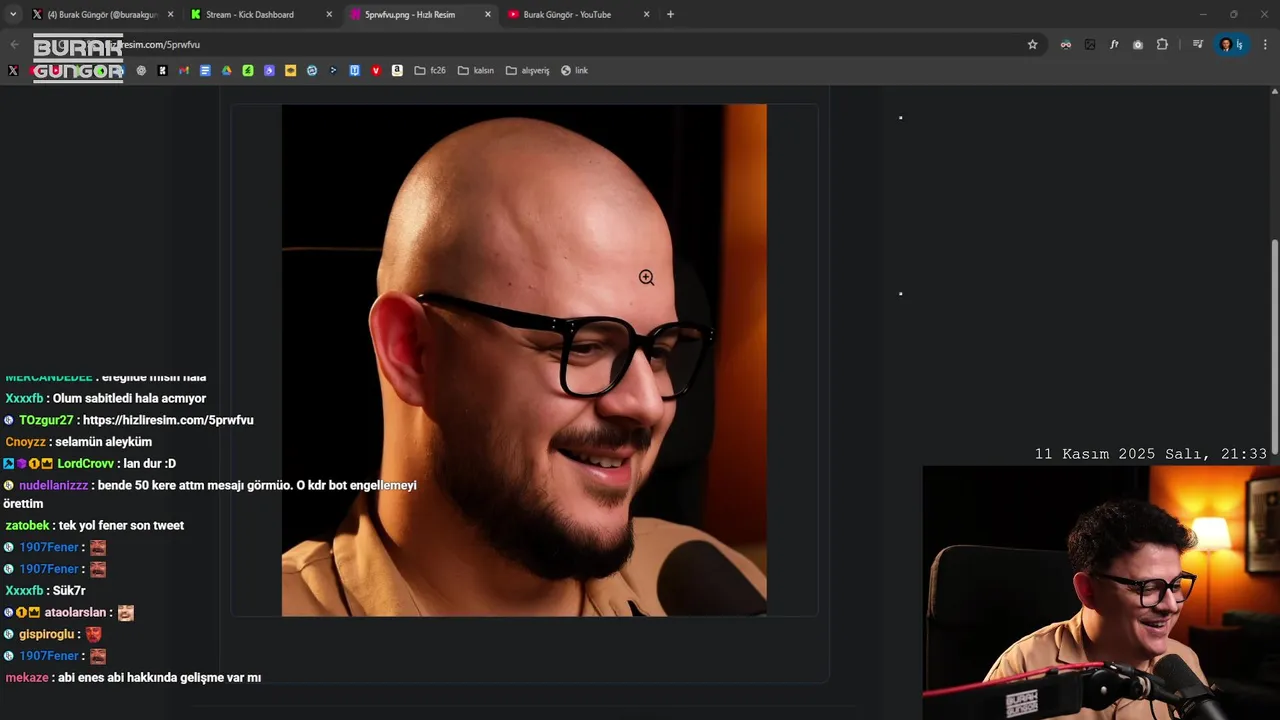Open the Google Drive bookmark icon

click(227, 70)
